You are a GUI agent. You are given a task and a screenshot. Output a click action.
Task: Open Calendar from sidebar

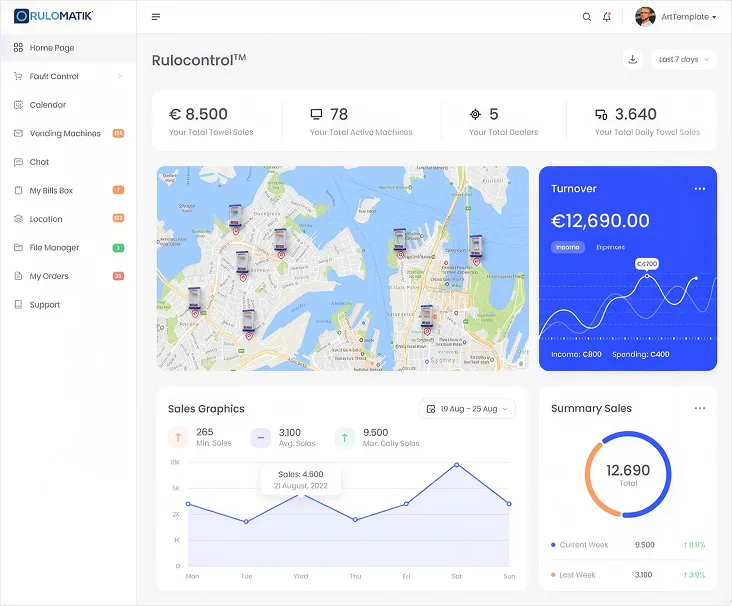[68, 105]
